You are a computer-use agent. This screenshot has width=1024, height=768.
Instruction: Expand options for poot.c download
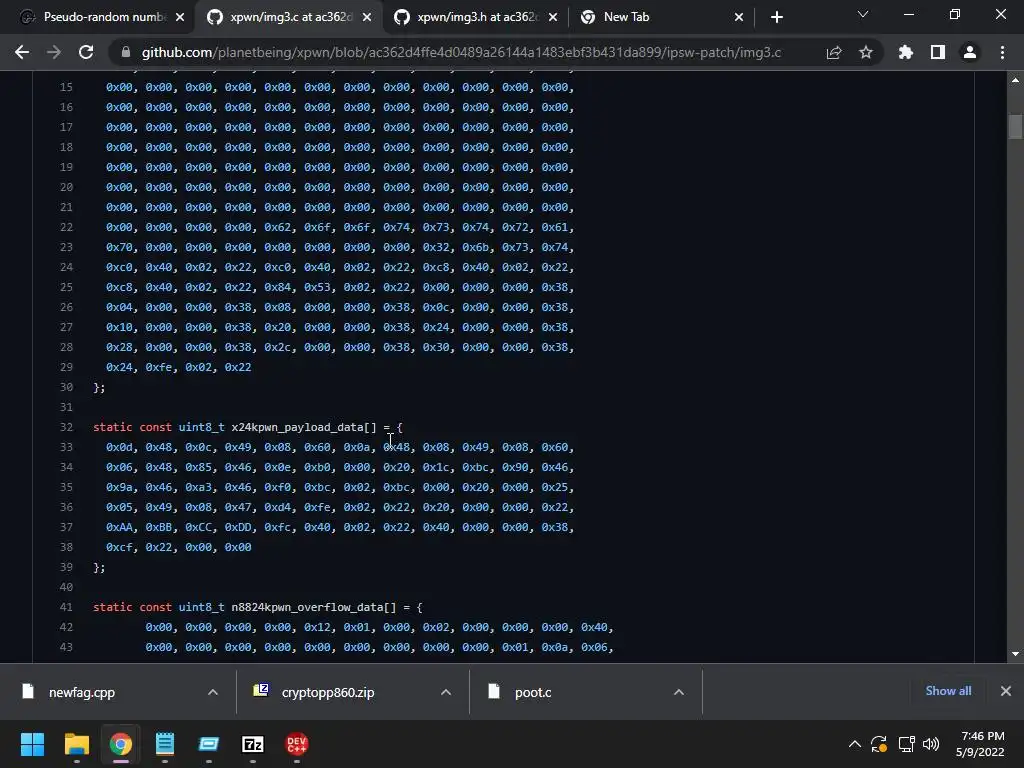[x=679, y=692]
